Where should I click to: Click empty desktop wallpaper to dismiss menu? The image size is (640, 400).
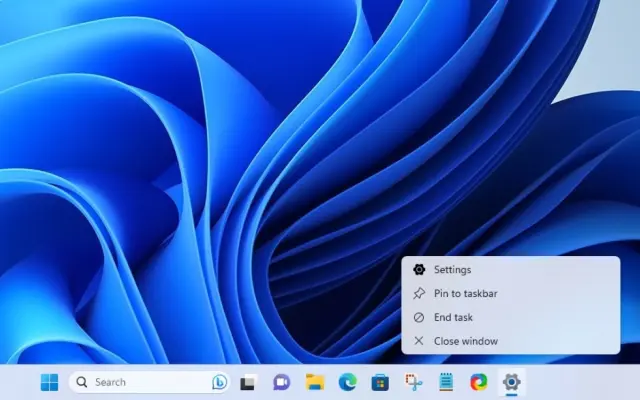150,150
